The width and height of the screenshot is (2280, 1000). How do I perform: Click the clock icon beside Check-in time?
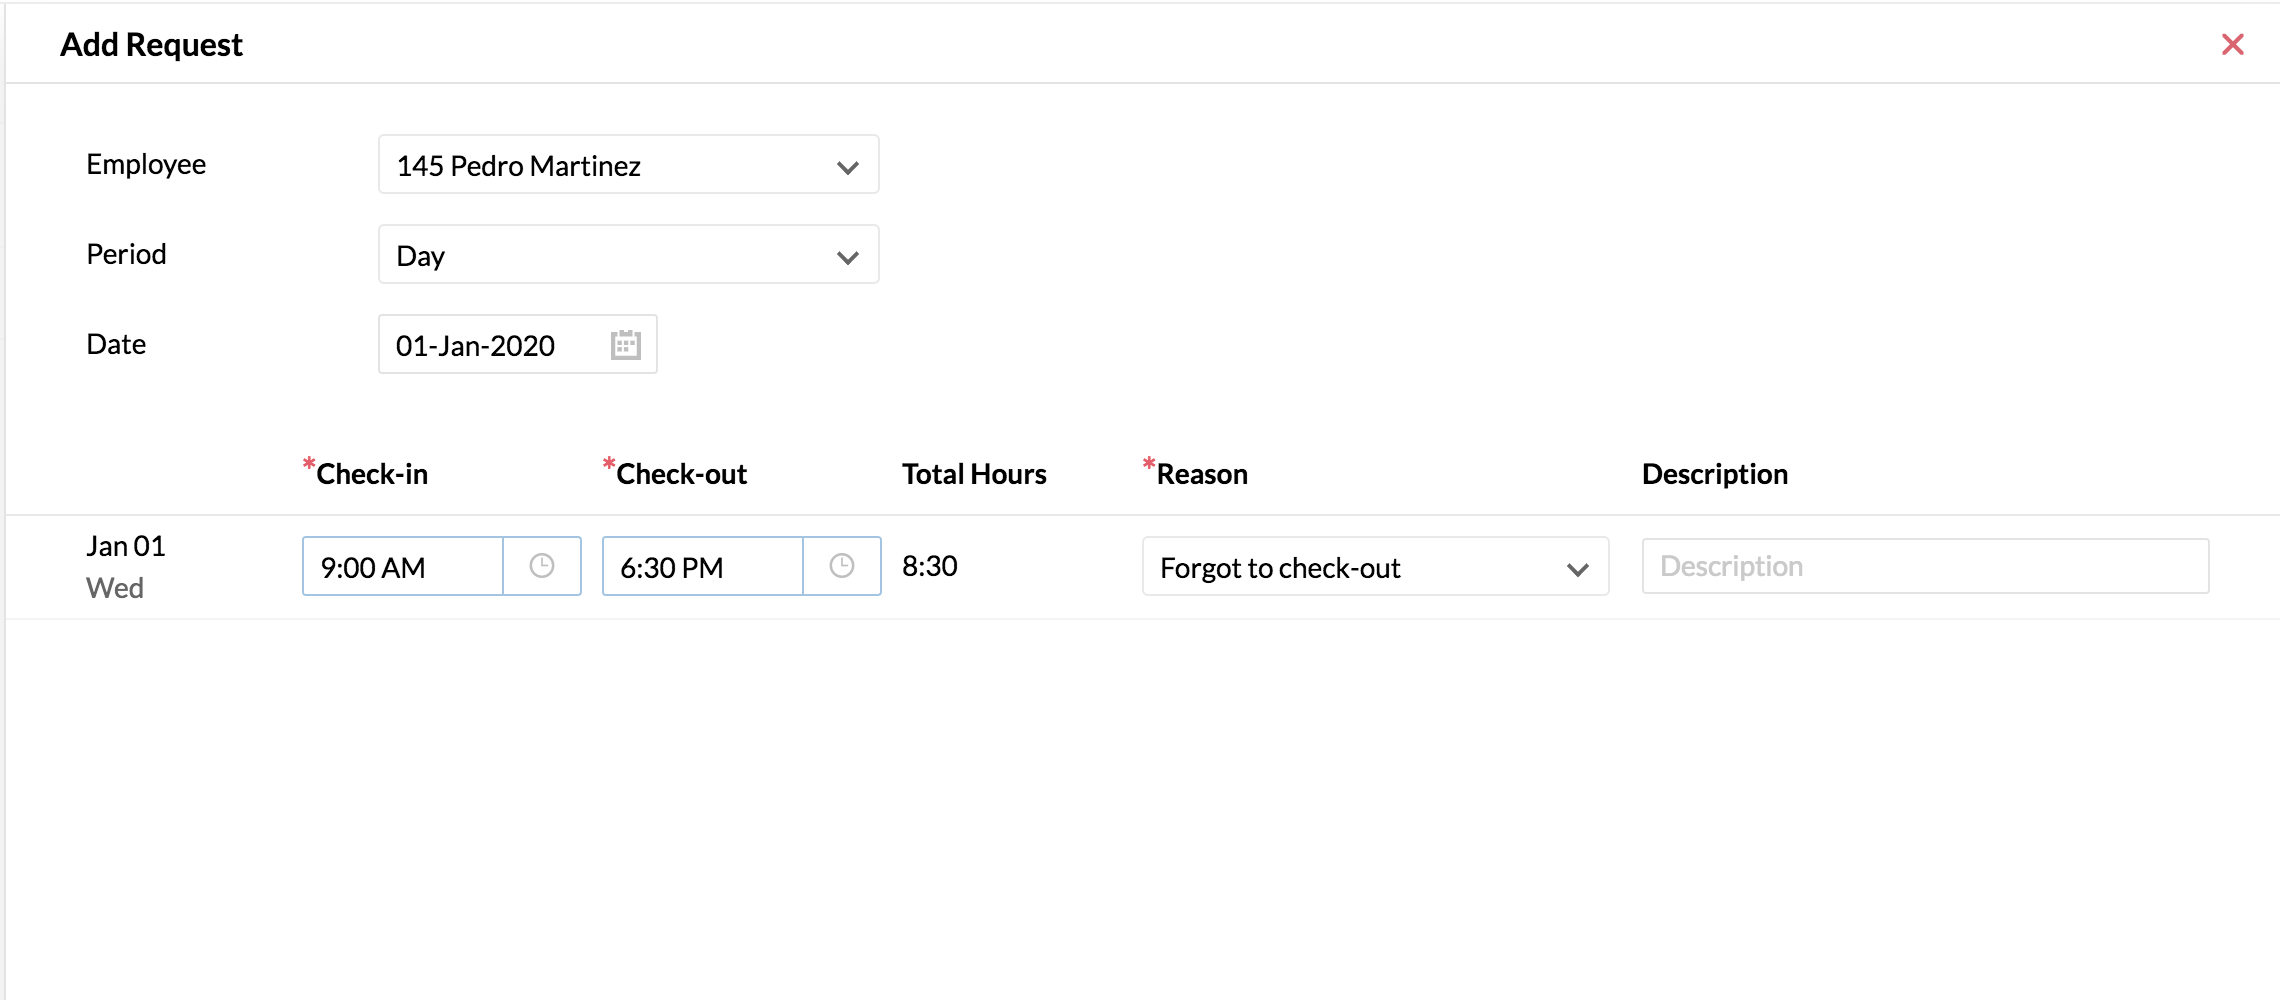542,566
